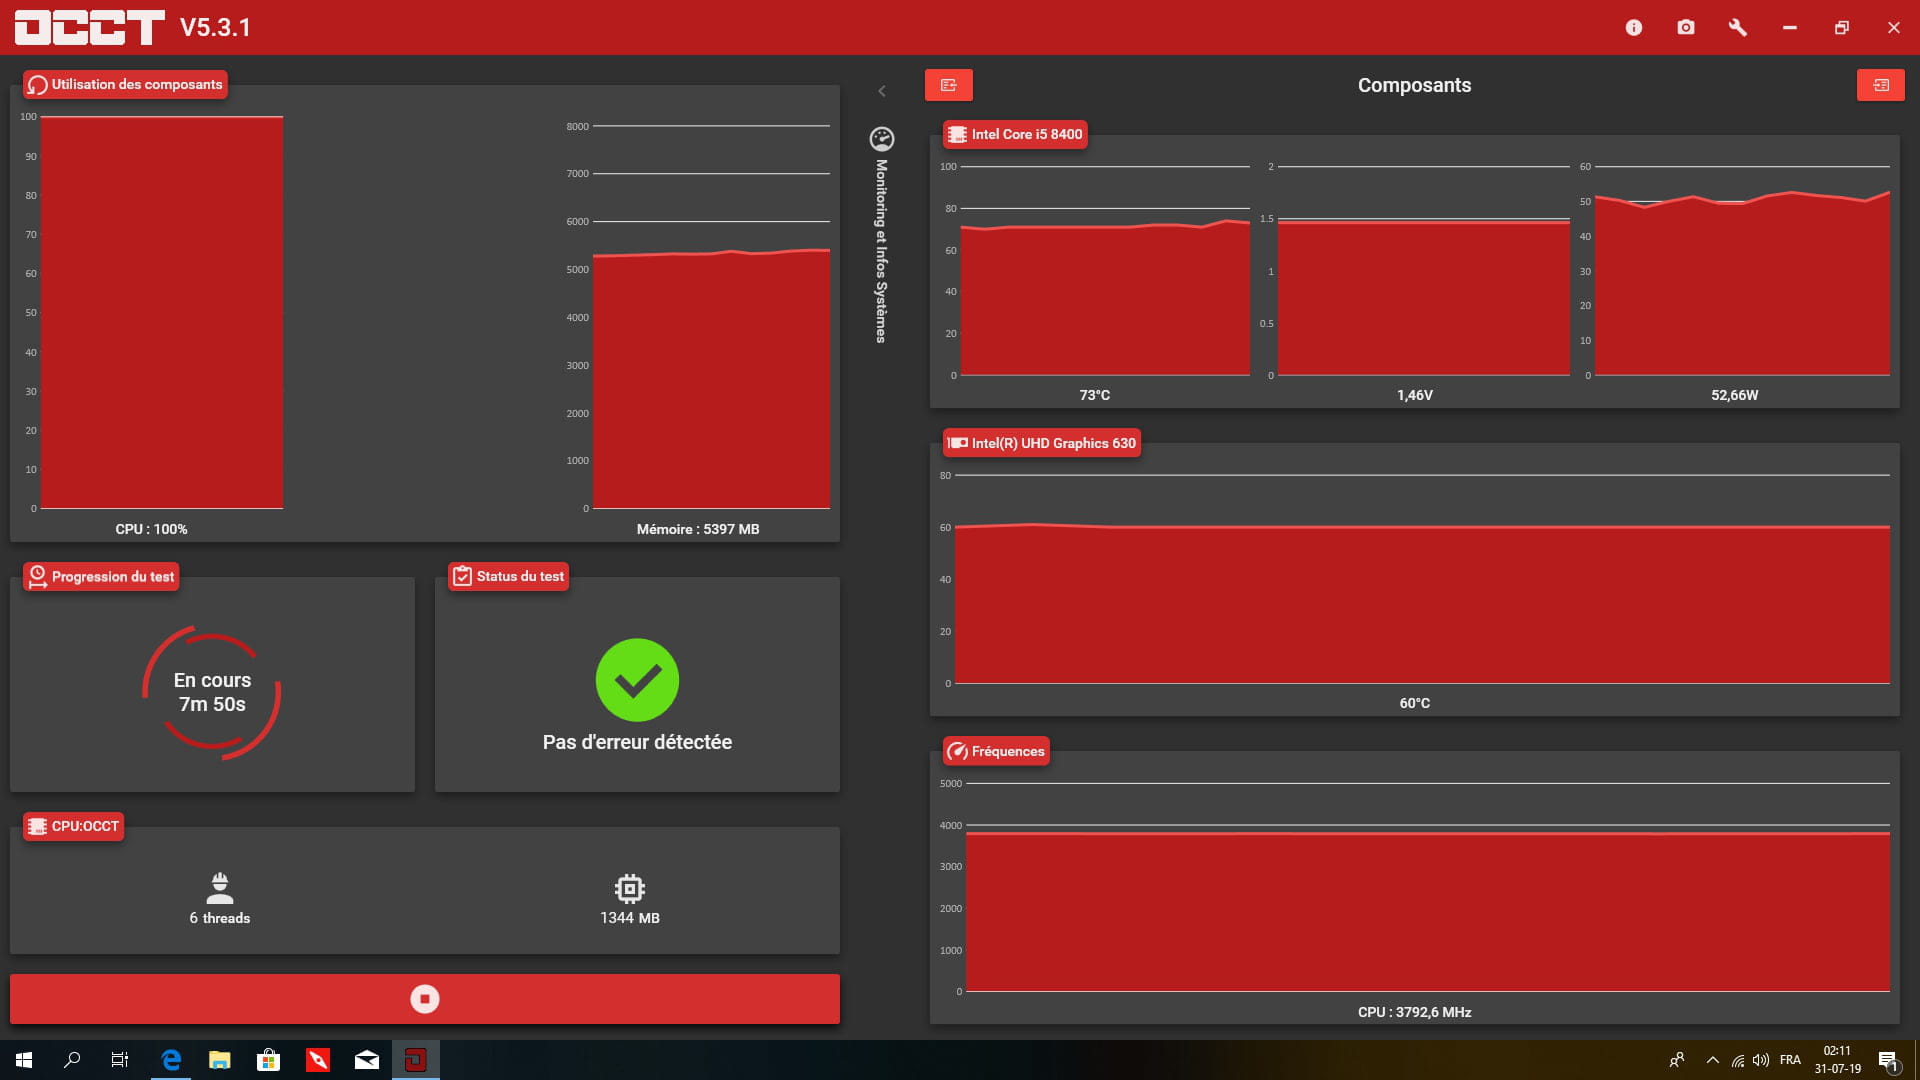Click the green no-error checkmark icon
This screenshot has width=1920, height=1080.
pos(637,680)
